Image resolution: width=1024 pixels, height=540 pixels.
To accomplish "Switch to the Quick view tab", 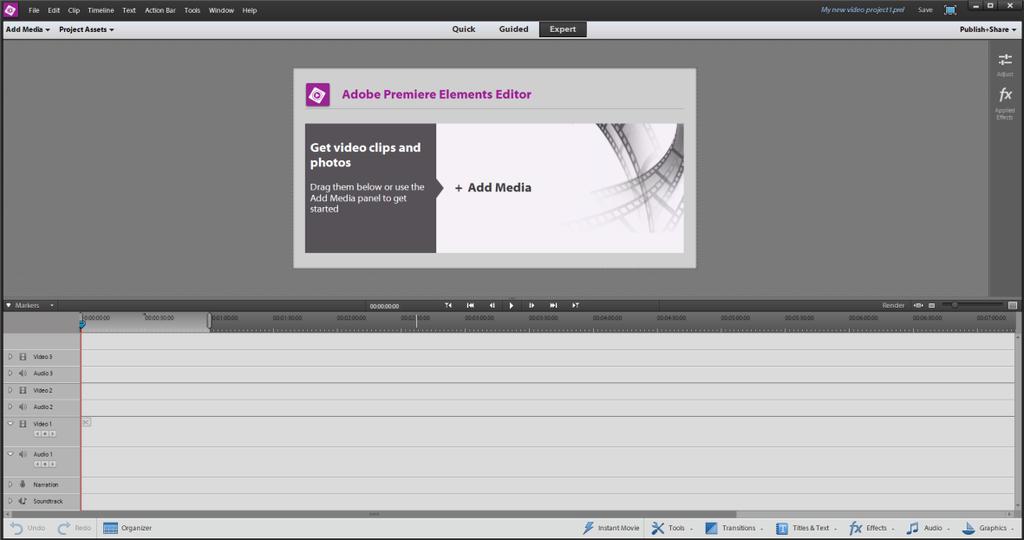I will point(464,29).
